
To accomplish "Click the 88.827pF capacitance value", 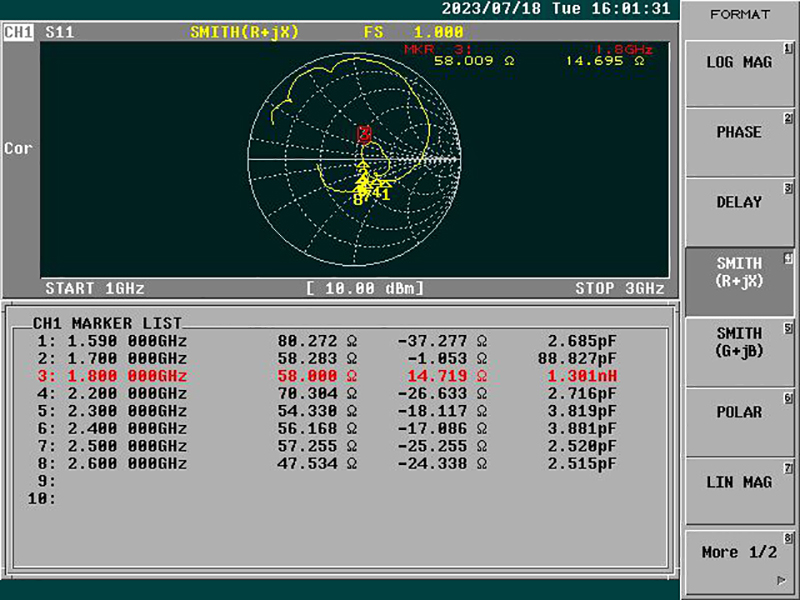I will pyautogui.click(x=577, y=358).
